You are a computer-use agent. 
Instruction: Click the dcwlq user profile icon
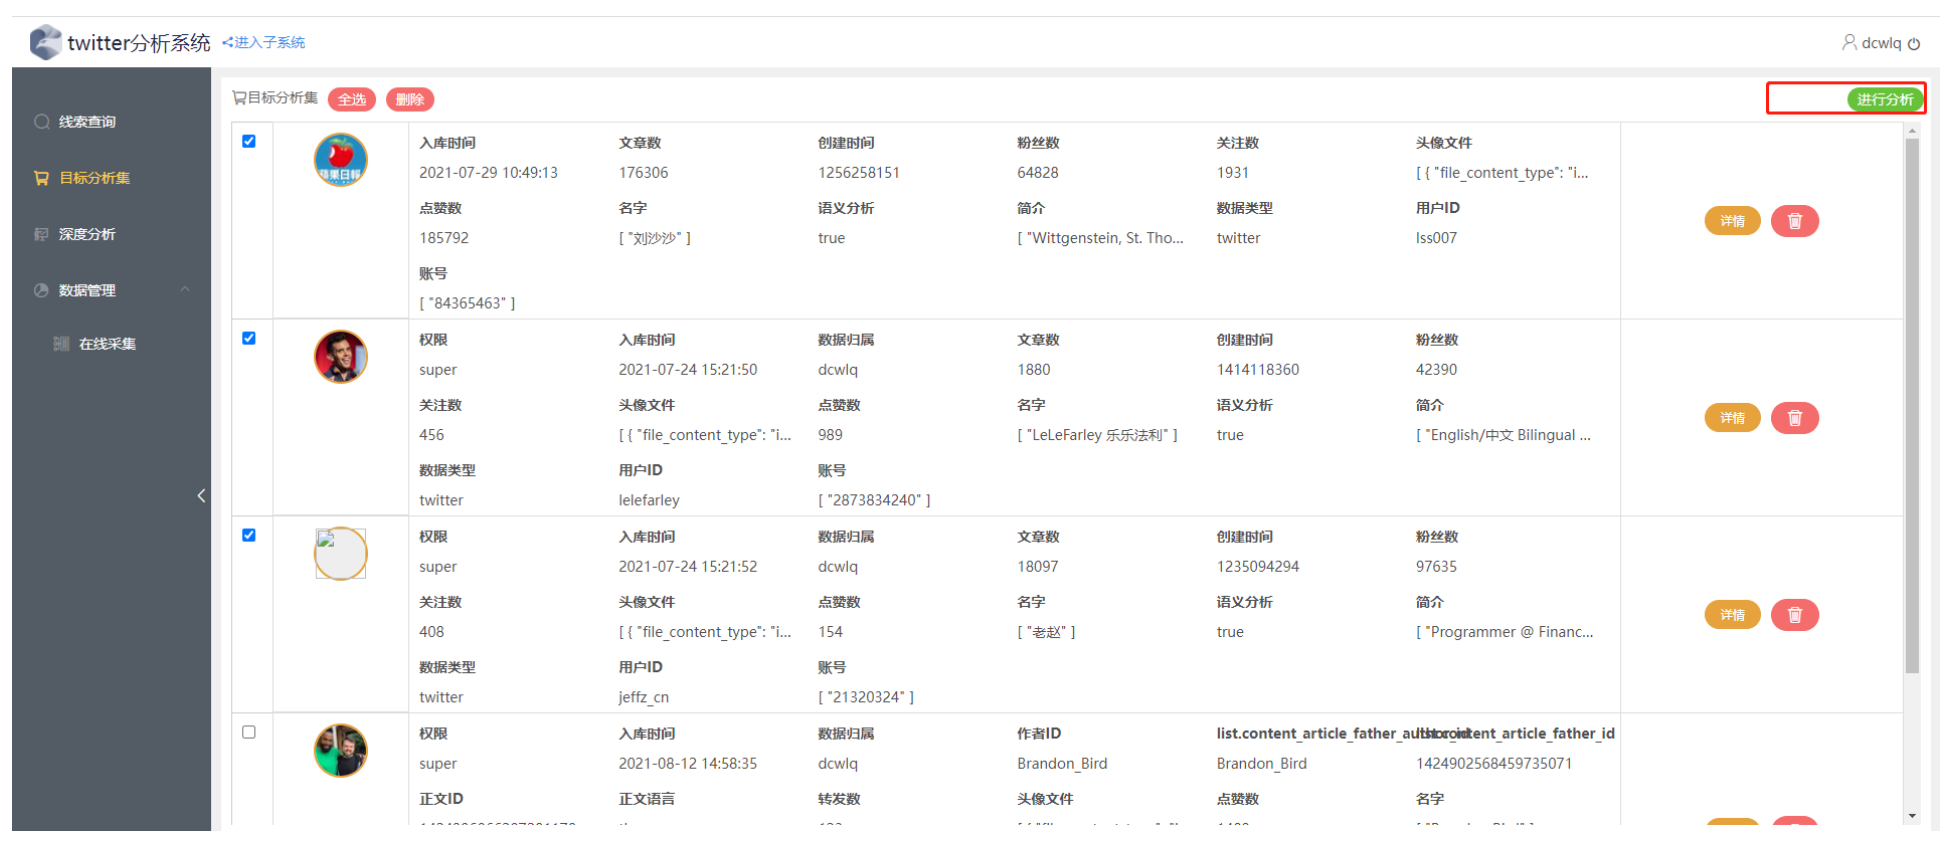1849,42
